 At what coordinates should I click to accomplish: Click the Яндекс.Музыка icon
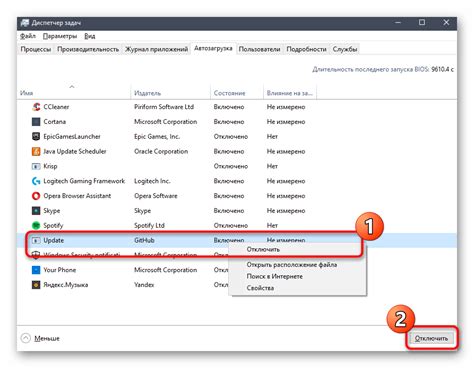pos(36,285)
